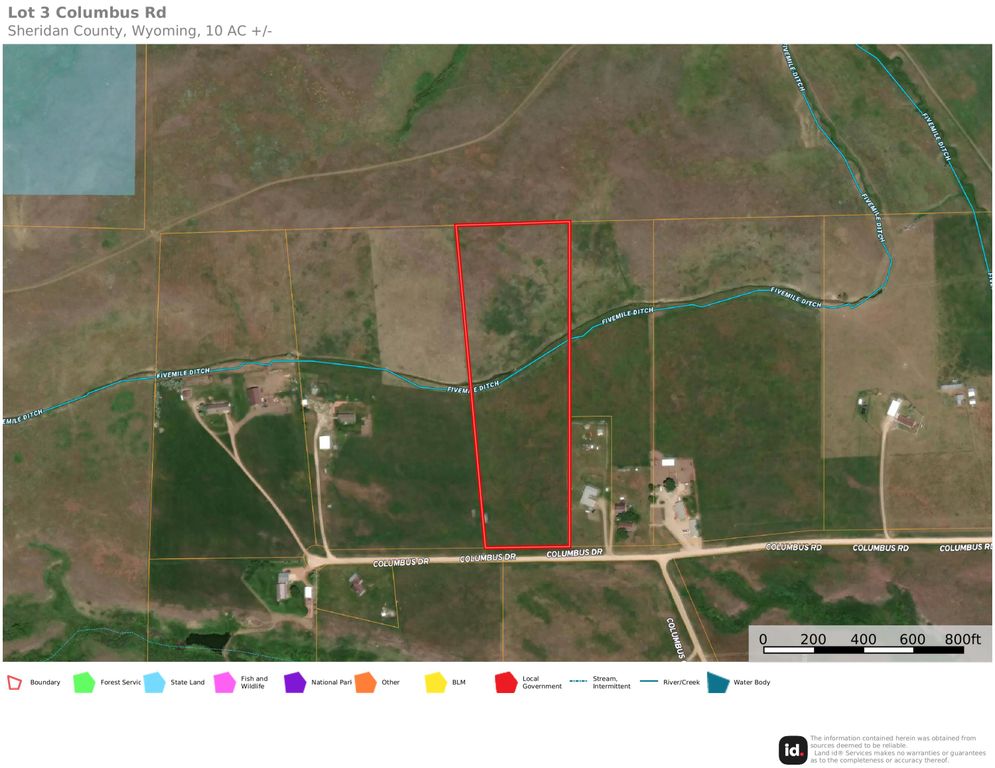
Task: Click the pink Fish and Wildlife swatch
Action: [225, 682]
